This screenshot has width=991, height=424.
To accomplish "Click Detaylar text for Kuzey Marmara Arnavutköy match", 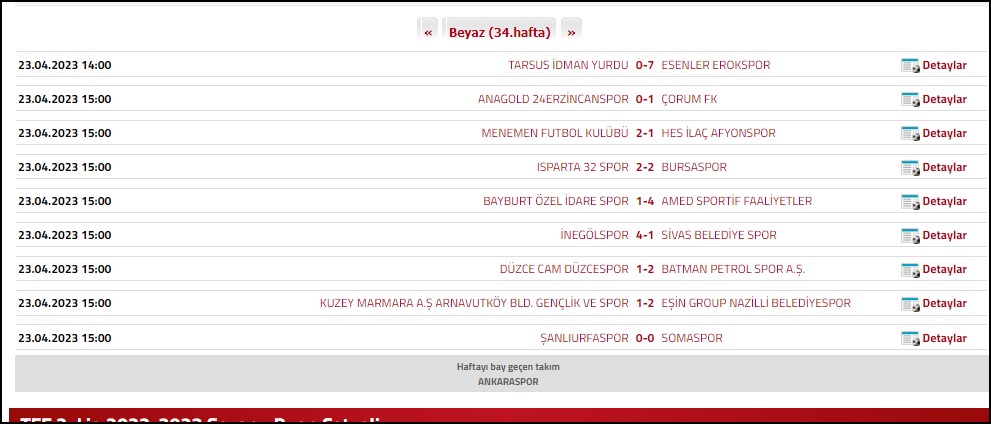I will pos(944,304).
